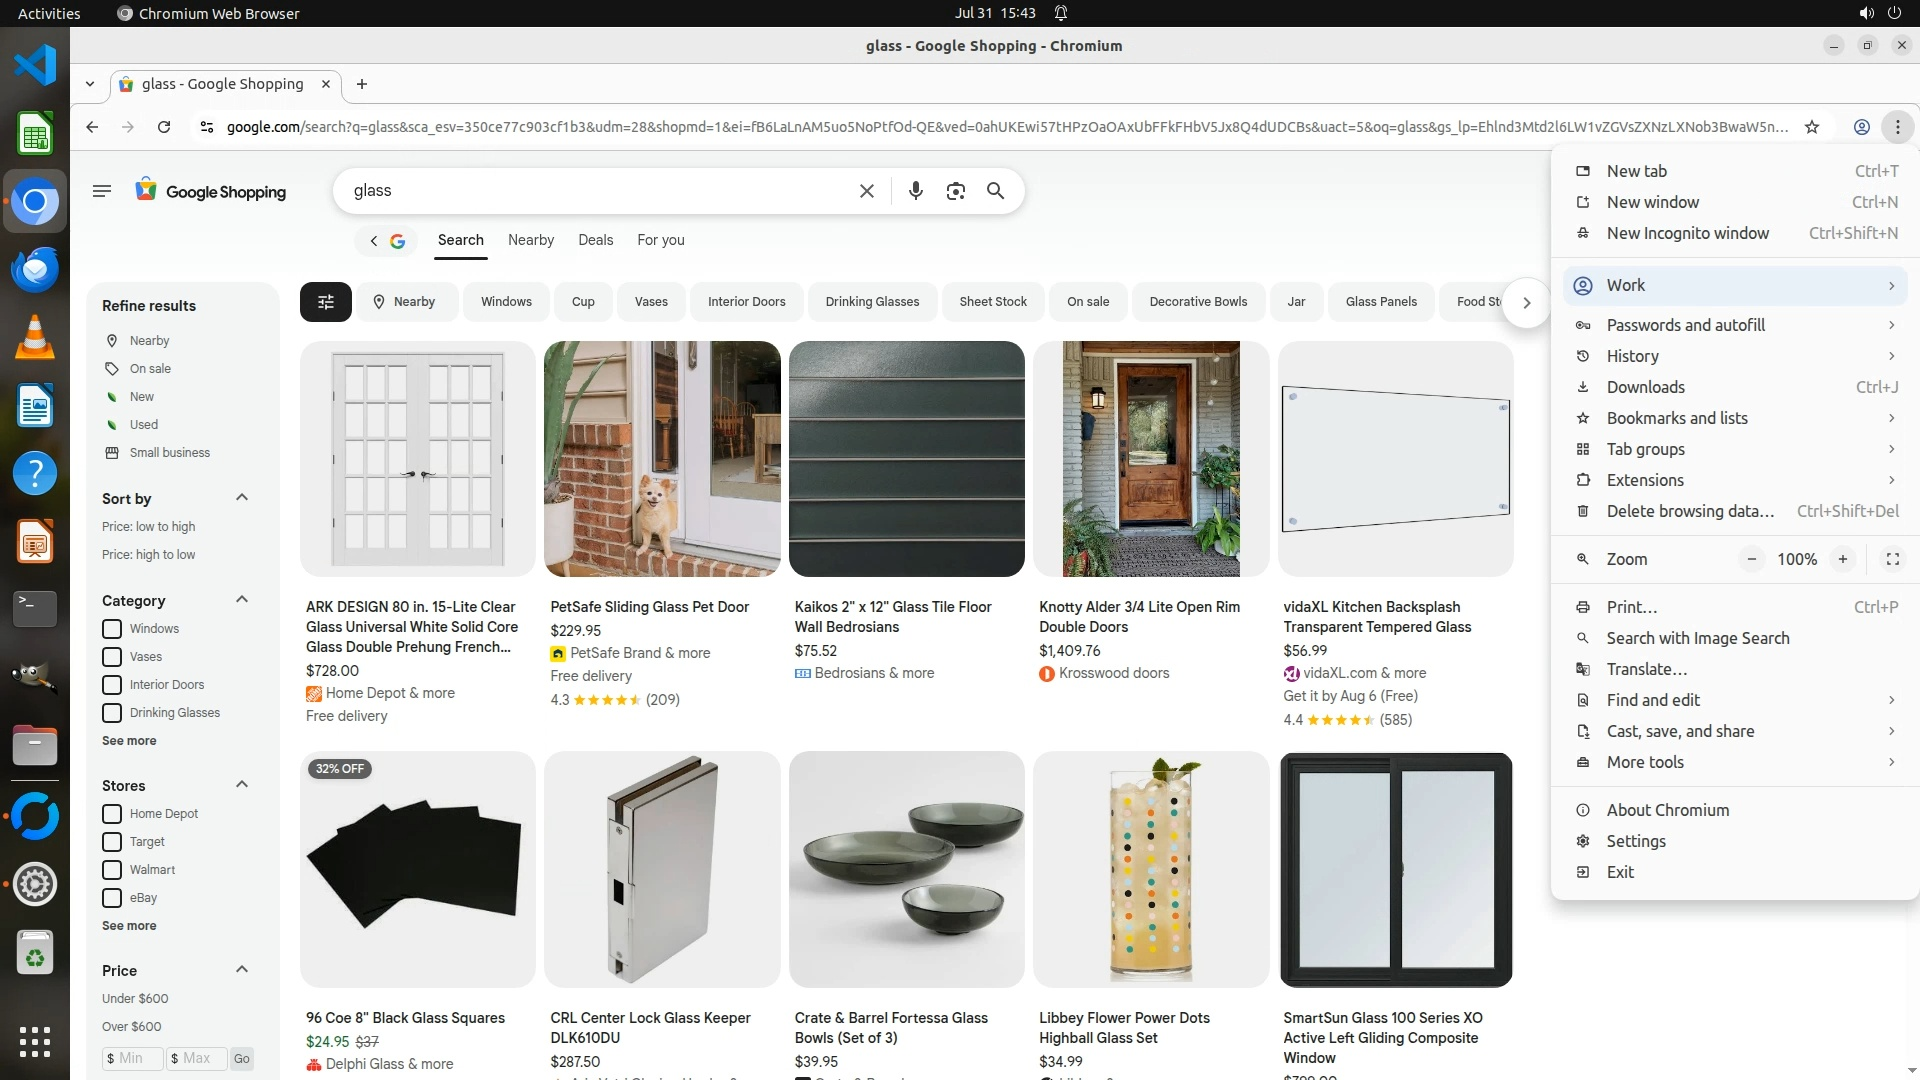This screenshot has height=1080, width=1920.
Task: Bookmark this page with the star icon
Action: (1812, 127)
